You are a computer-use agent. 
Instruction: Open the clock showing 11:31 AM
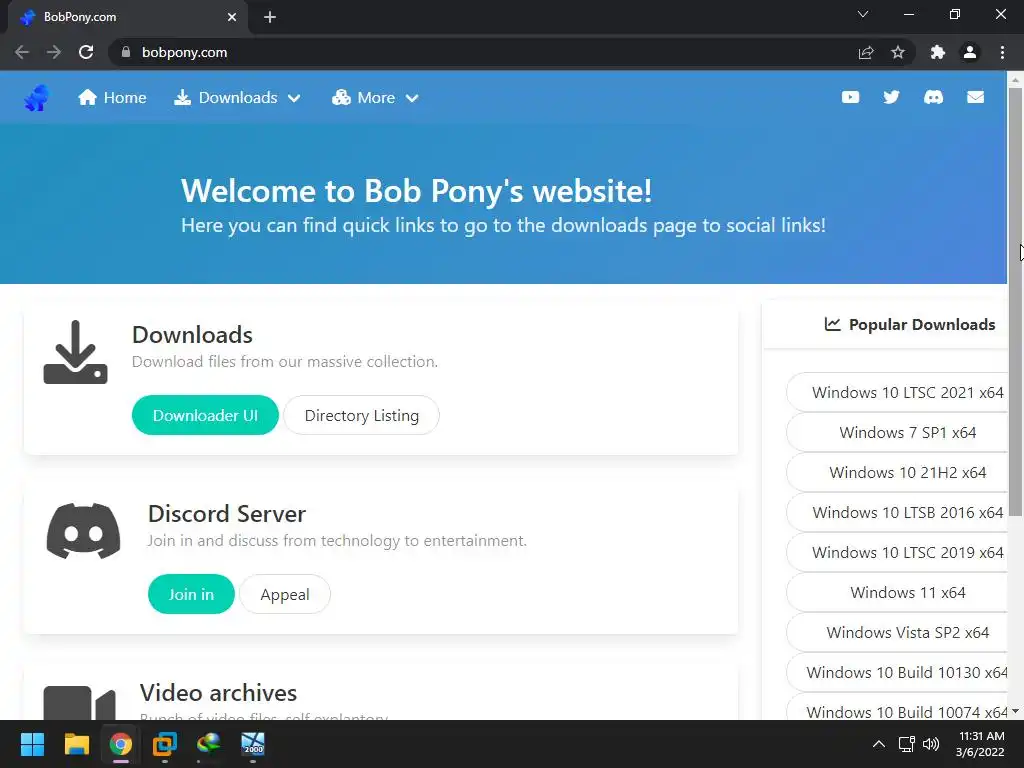point(980,744)
